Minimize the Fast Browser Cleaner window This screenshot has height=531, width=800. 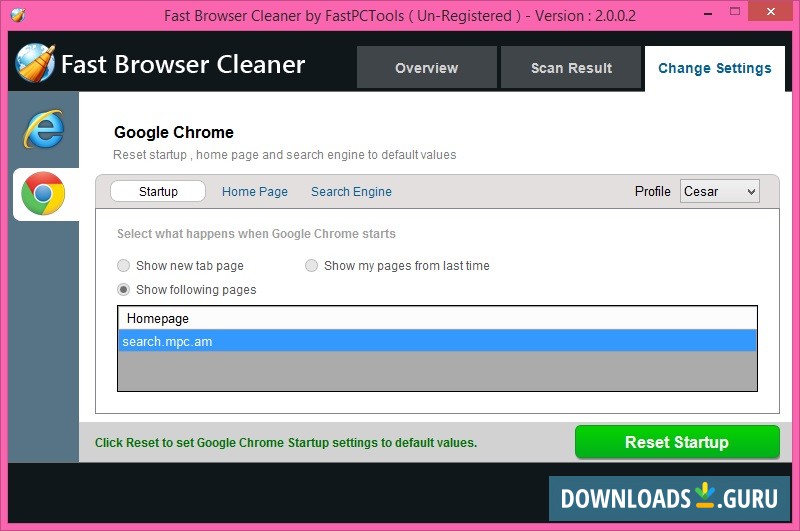[708, 14]
